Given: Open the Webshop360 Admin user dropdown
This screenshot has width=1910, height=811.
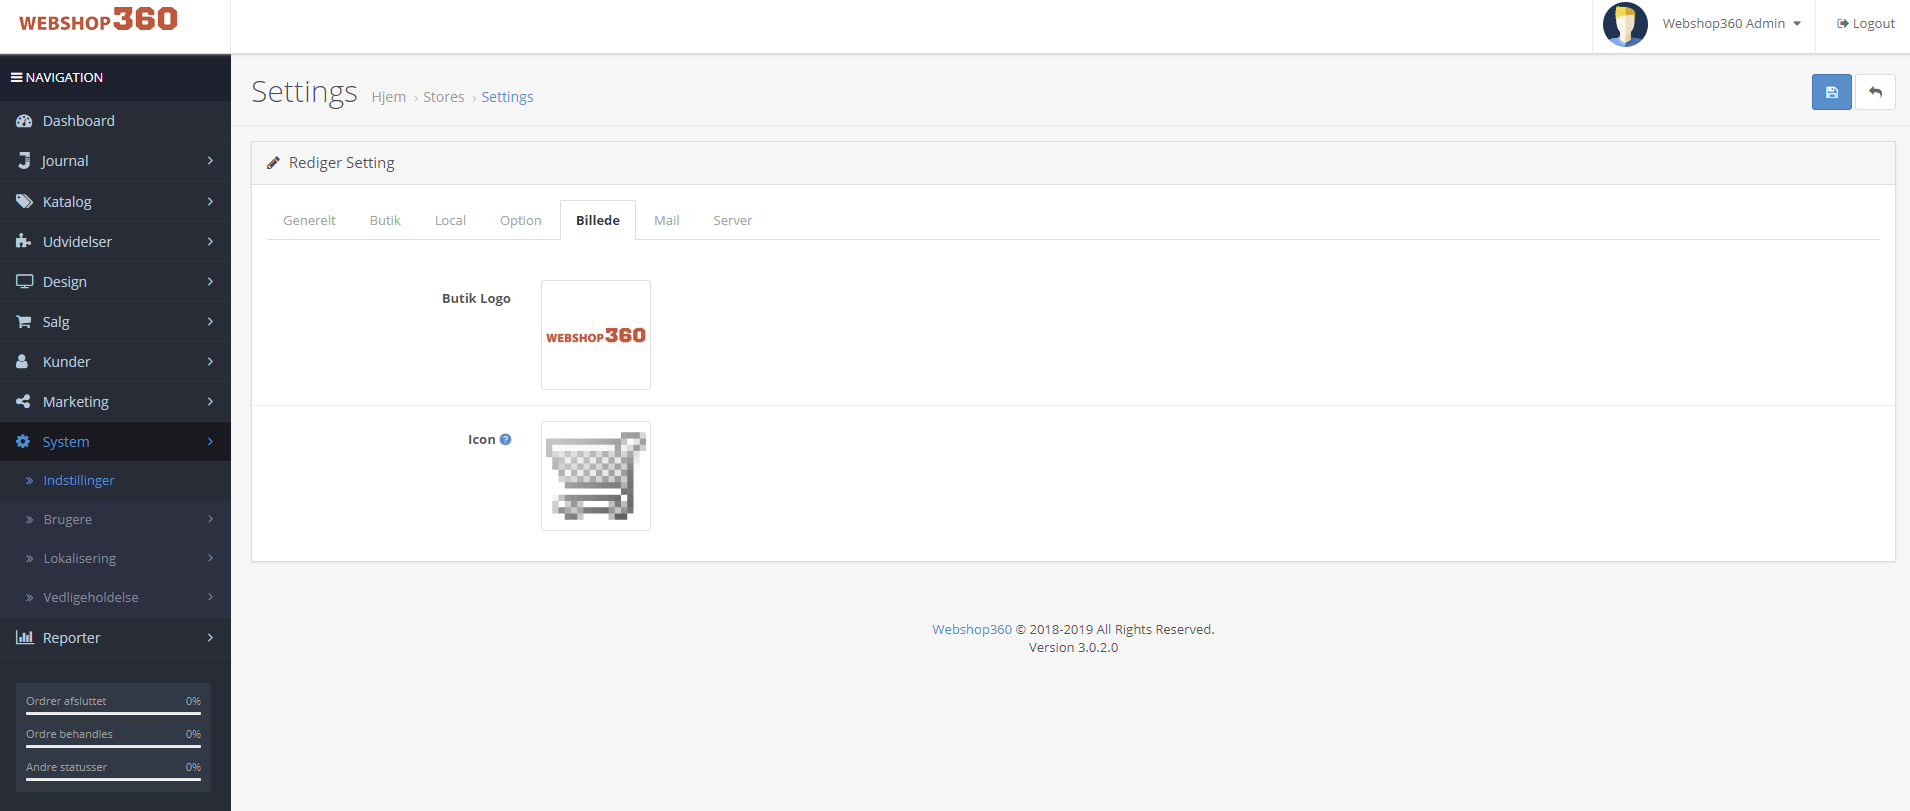Looking at the screenshot, I should (x=1731, y=24).
